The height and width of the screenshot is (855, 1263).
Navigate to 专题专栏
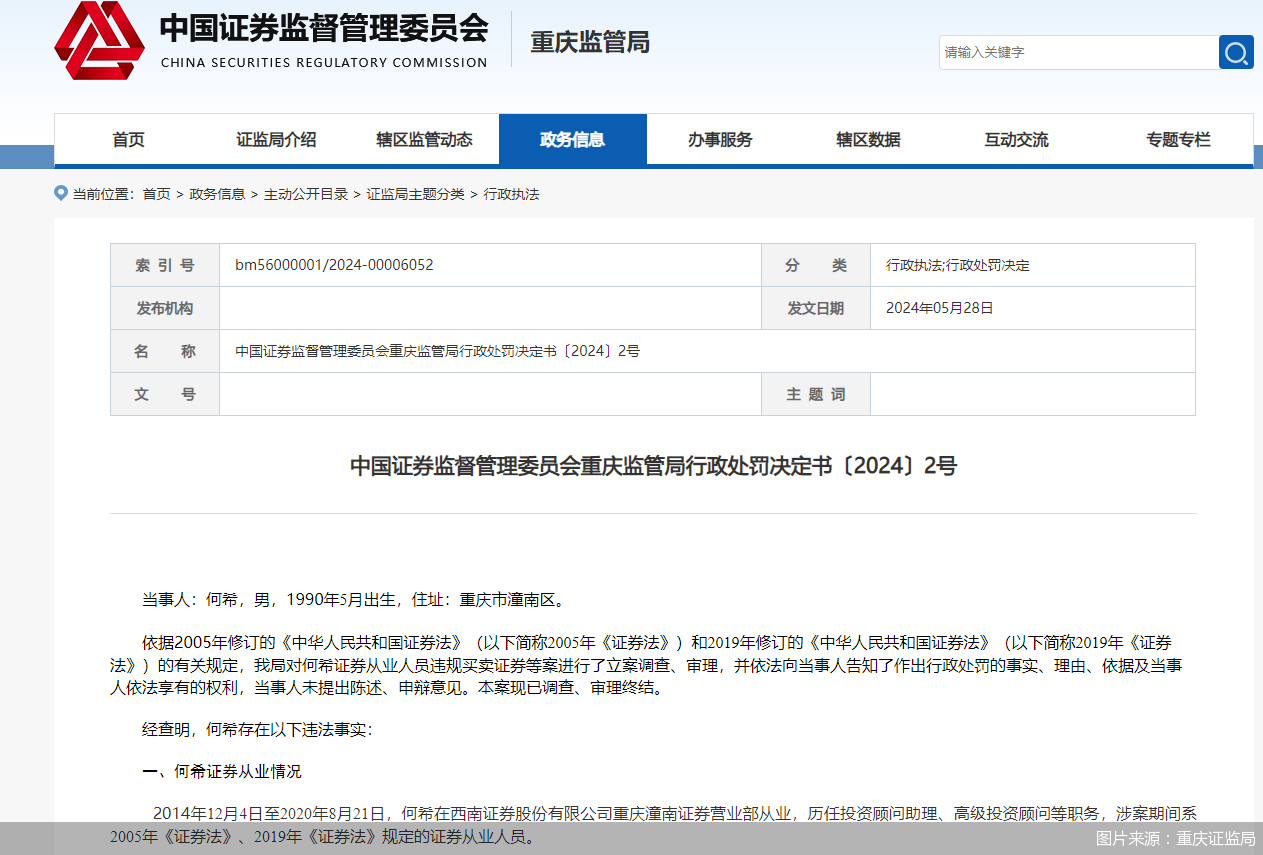click(x=1177, y=139)
